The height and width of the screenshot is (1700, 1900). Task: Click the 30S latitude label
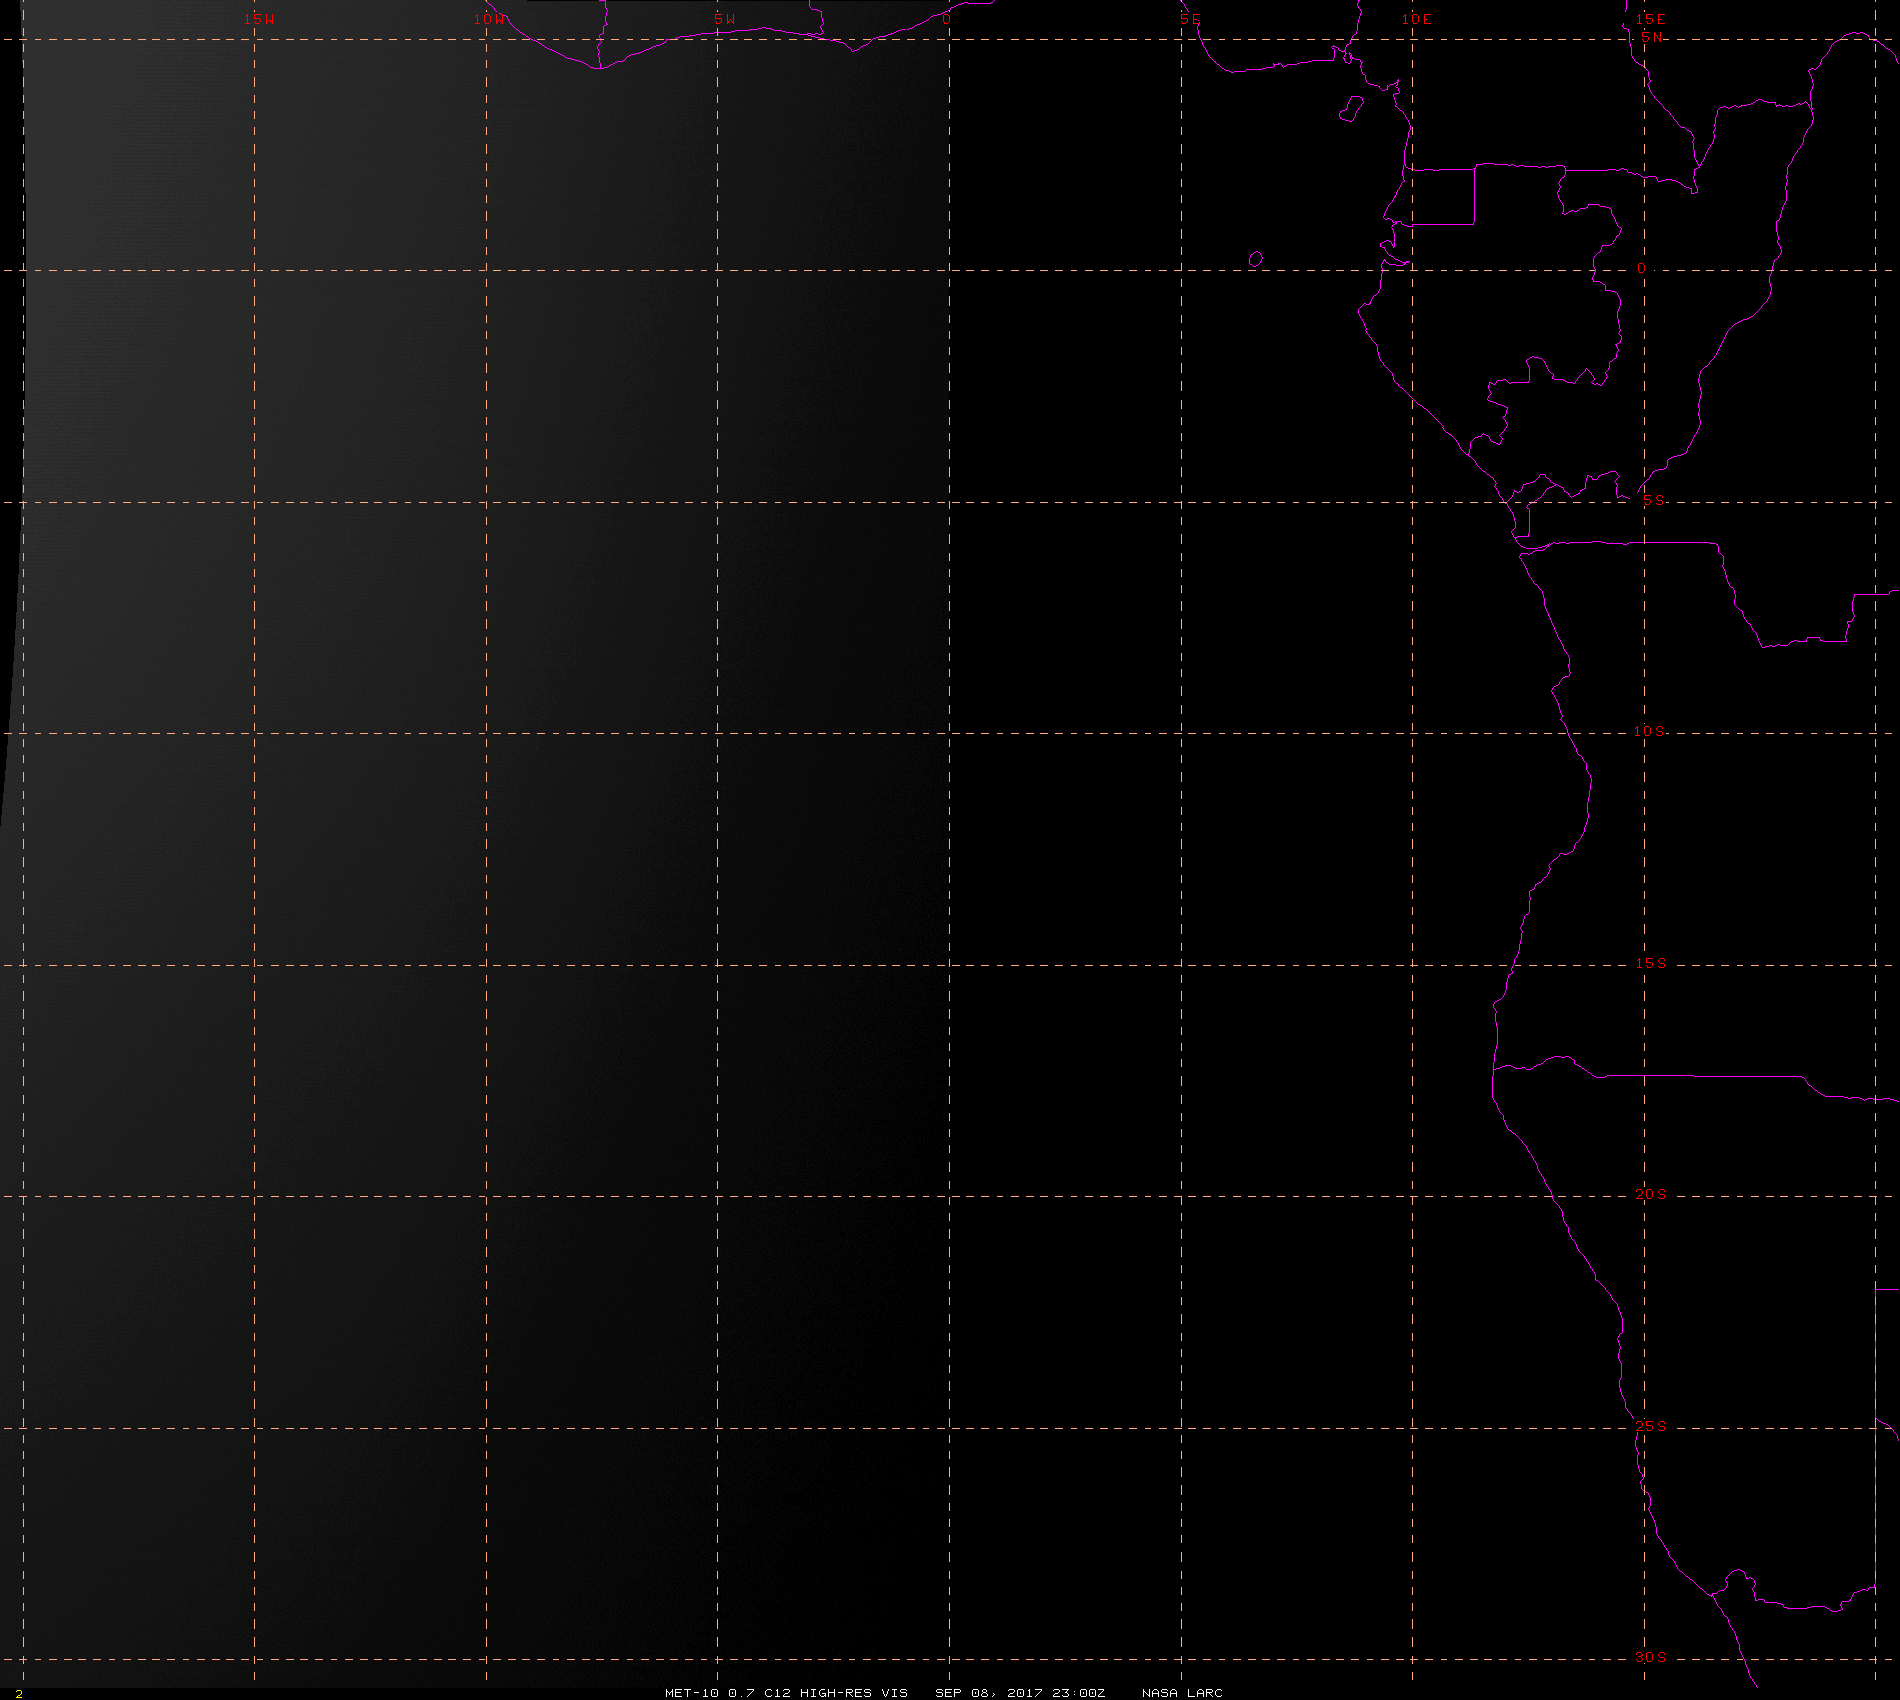click(x=1651, y=1657)
